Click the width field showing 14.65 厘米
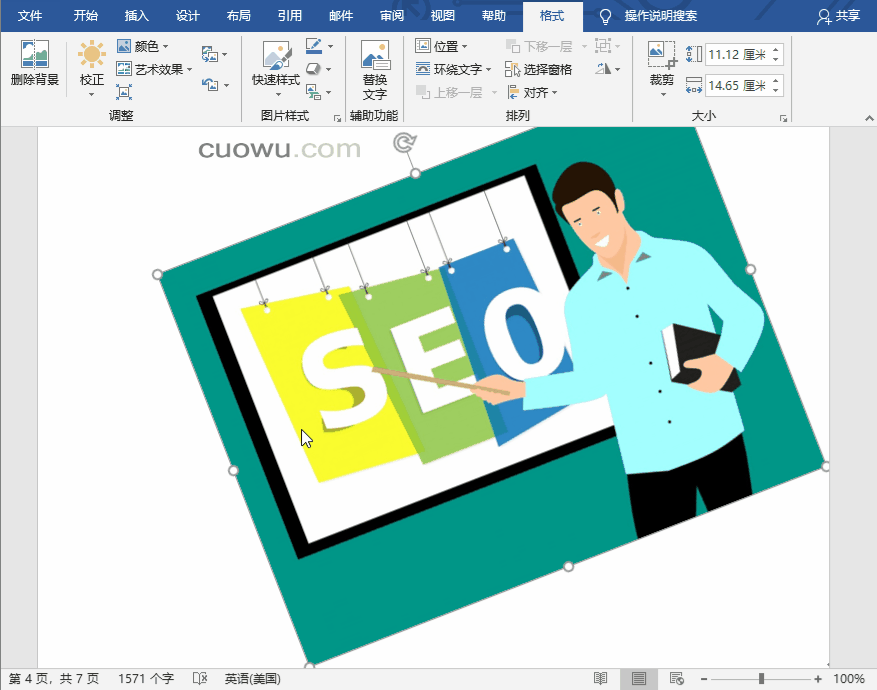 pyautogui.click(x=737, y=86)
